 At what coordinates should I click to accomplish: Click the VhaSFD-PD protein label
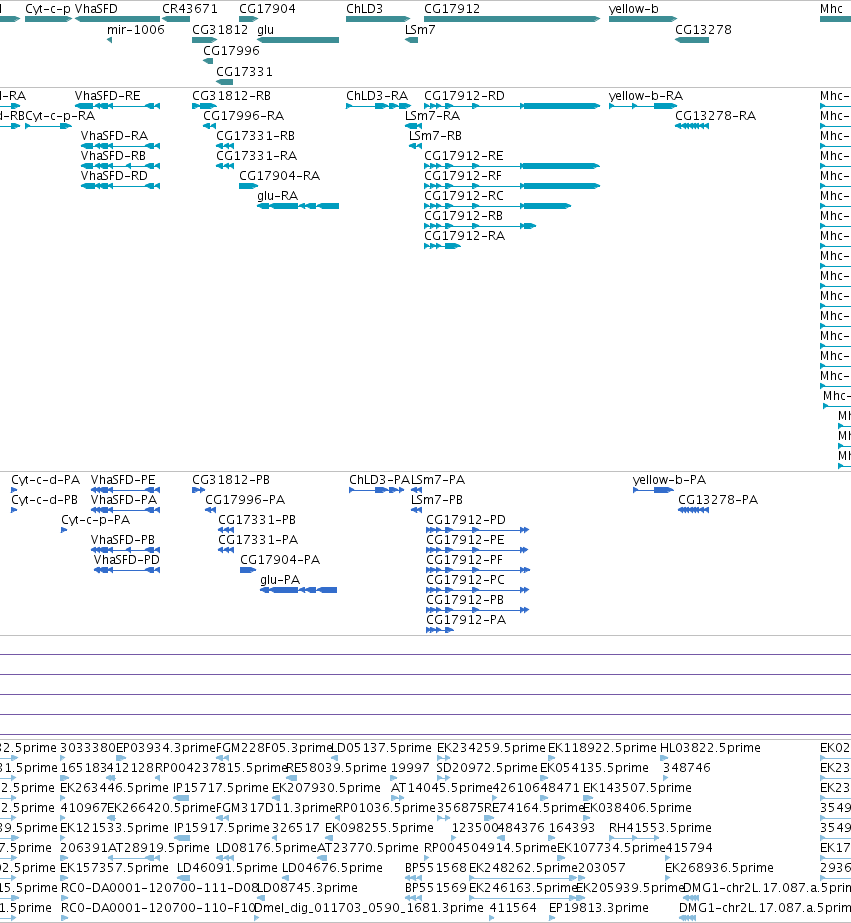tap(127, 560)
